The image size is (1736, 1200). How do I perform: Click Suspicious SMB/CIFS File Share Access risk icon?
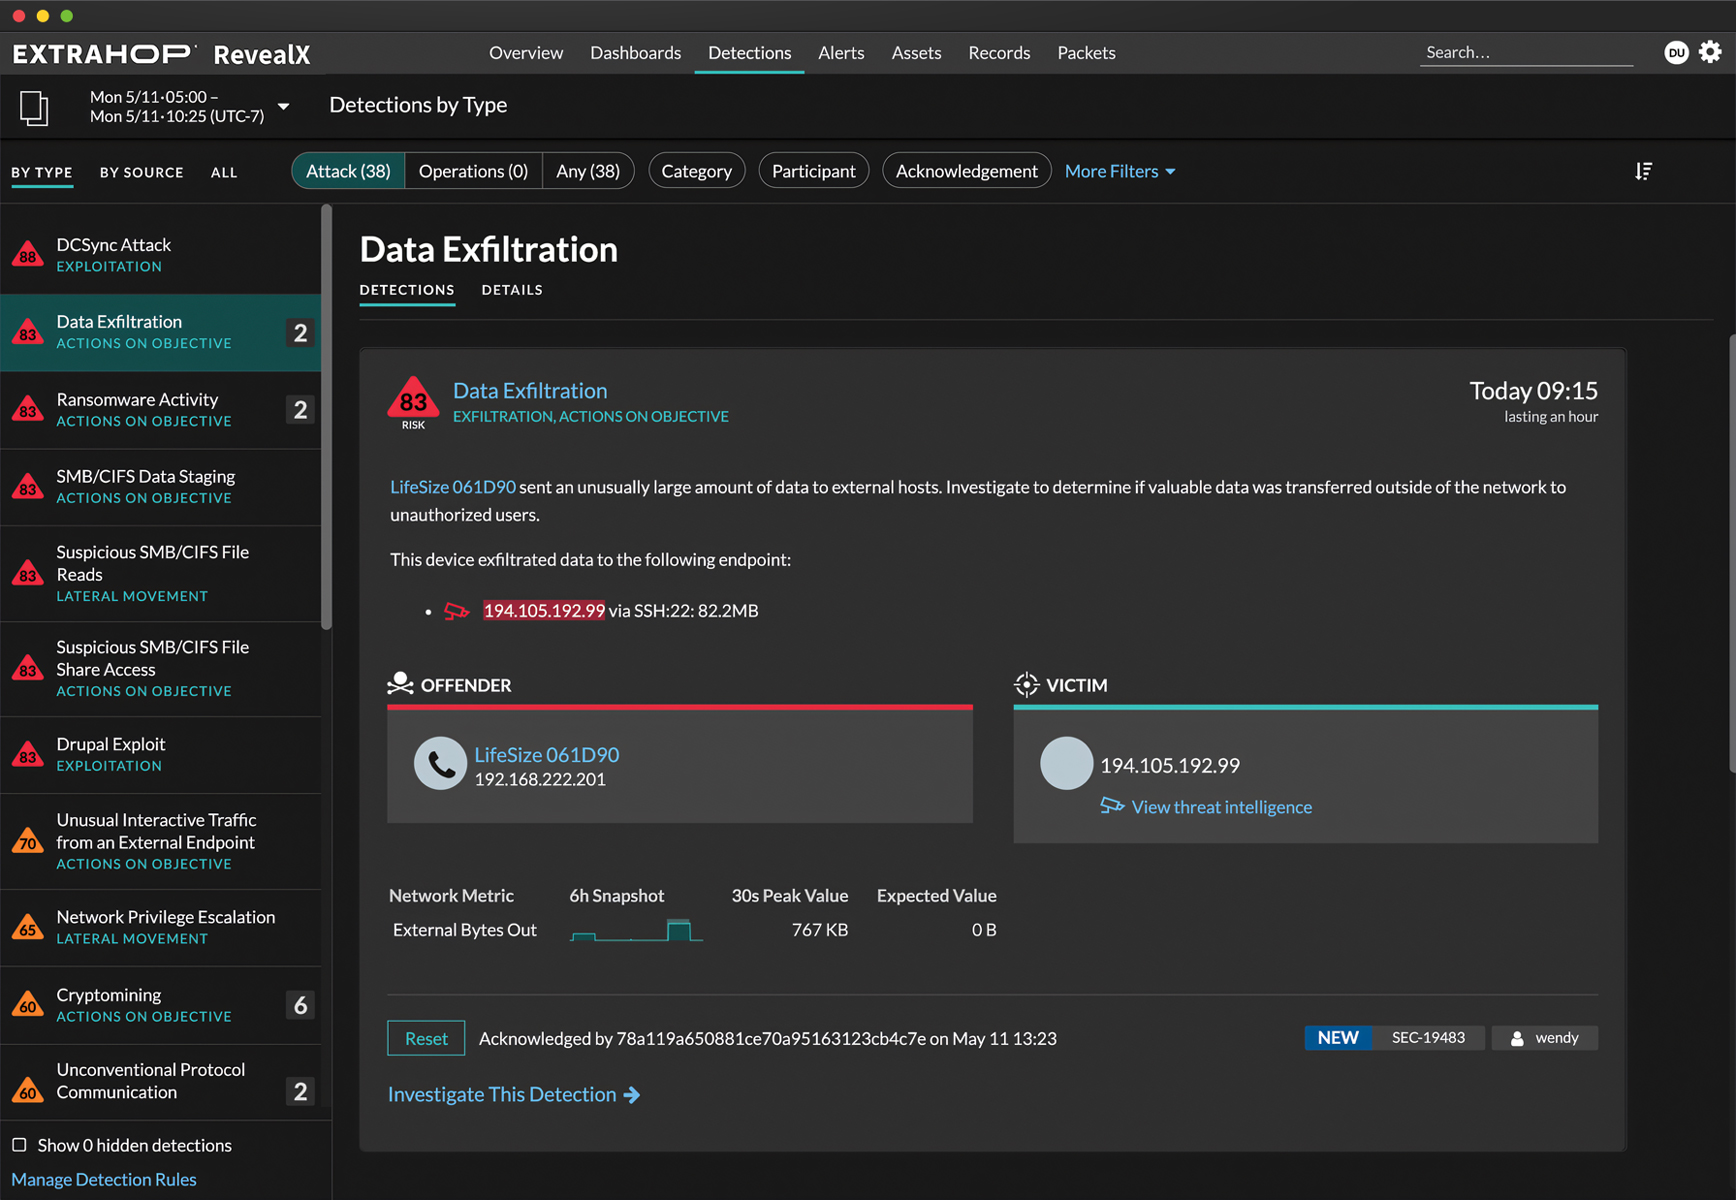28,668
